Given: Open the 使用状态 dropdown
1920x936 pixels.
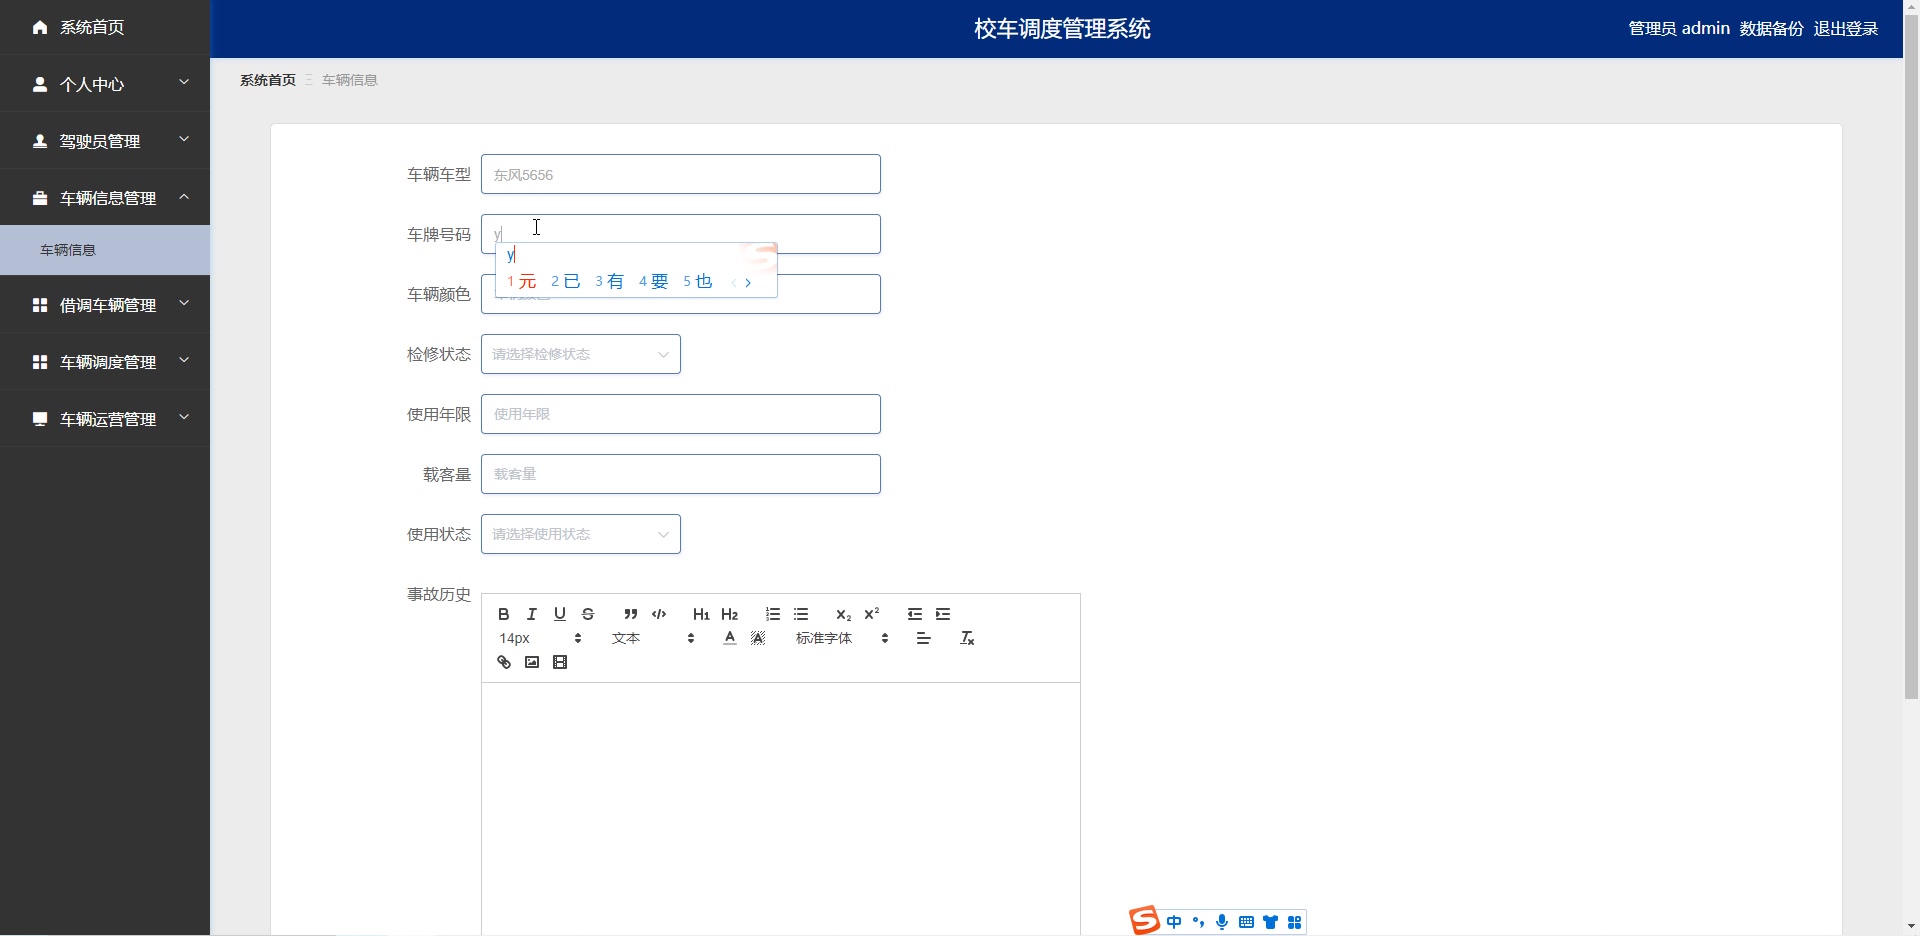Looking at the screenshot, I should point(580,534).
